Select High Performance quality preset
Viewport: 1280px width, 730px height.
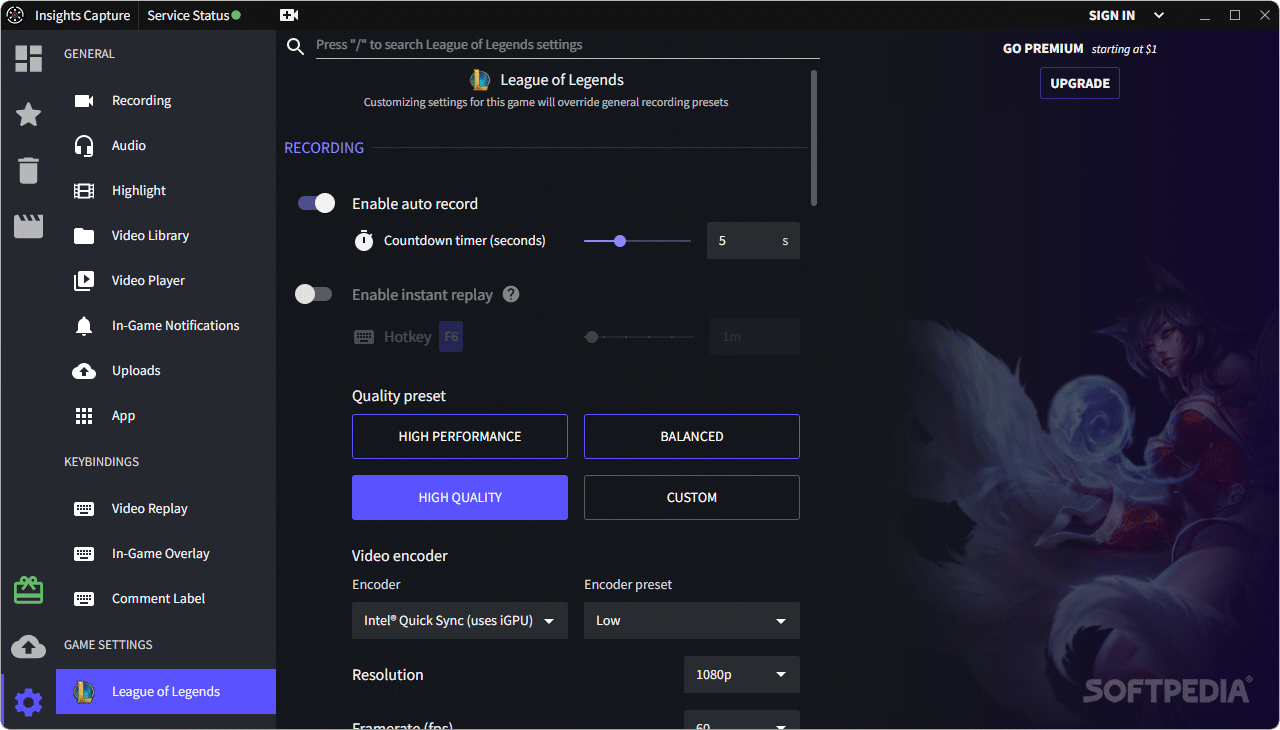click(460, 437)
